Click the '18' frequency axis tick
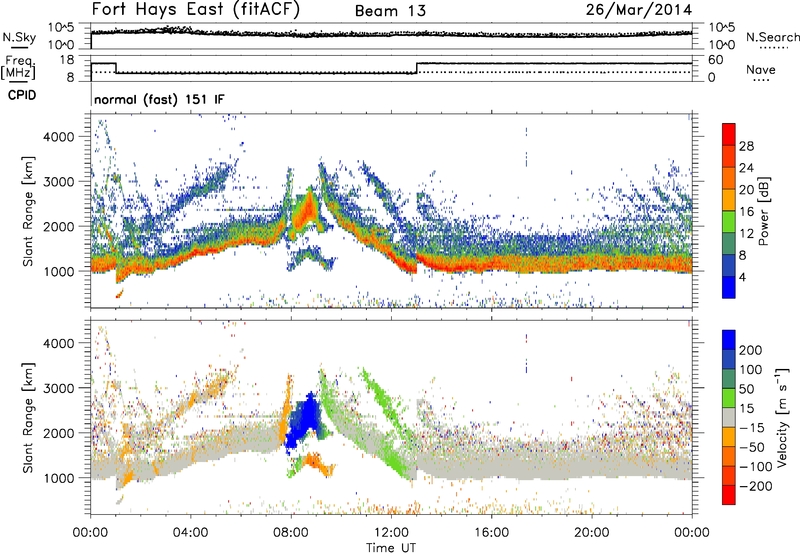The height and width of the screenshot is (554, 800). click(x=67, y=60)
